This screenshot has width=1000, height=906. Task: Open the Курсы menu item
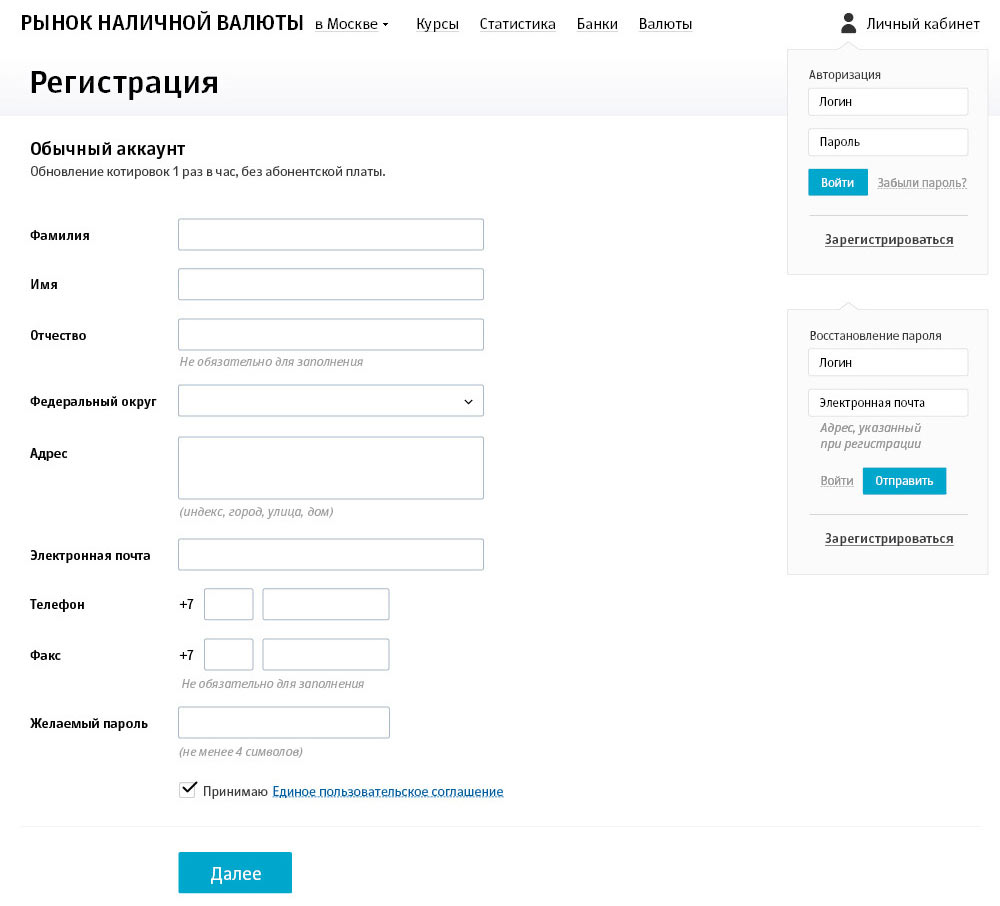pyautogui.click(x=437, y=24)
